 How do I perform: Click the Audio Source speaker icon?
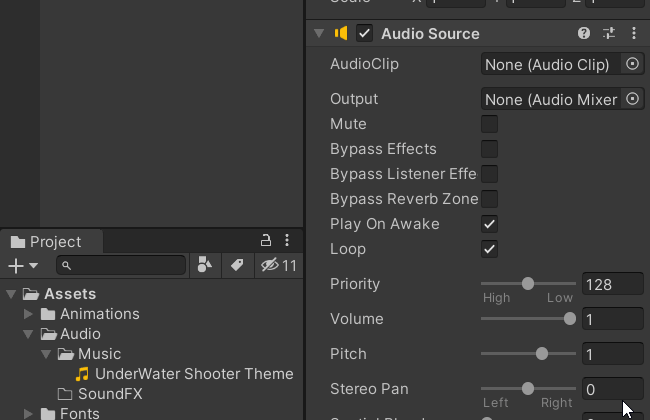341,33
